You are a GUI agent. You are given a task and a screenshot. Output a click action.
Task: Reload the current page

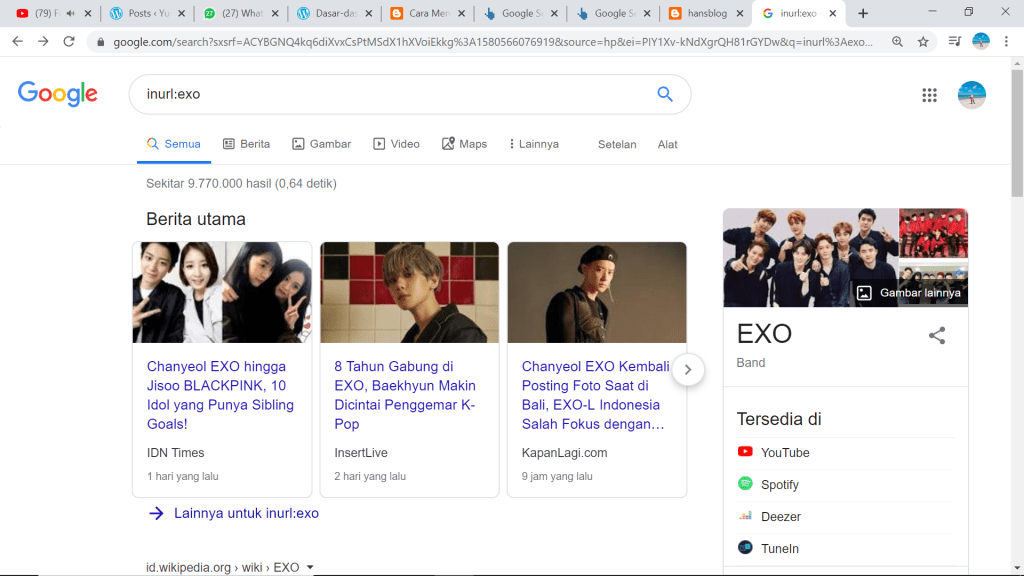pyautogui.click(x=69, y=42)
